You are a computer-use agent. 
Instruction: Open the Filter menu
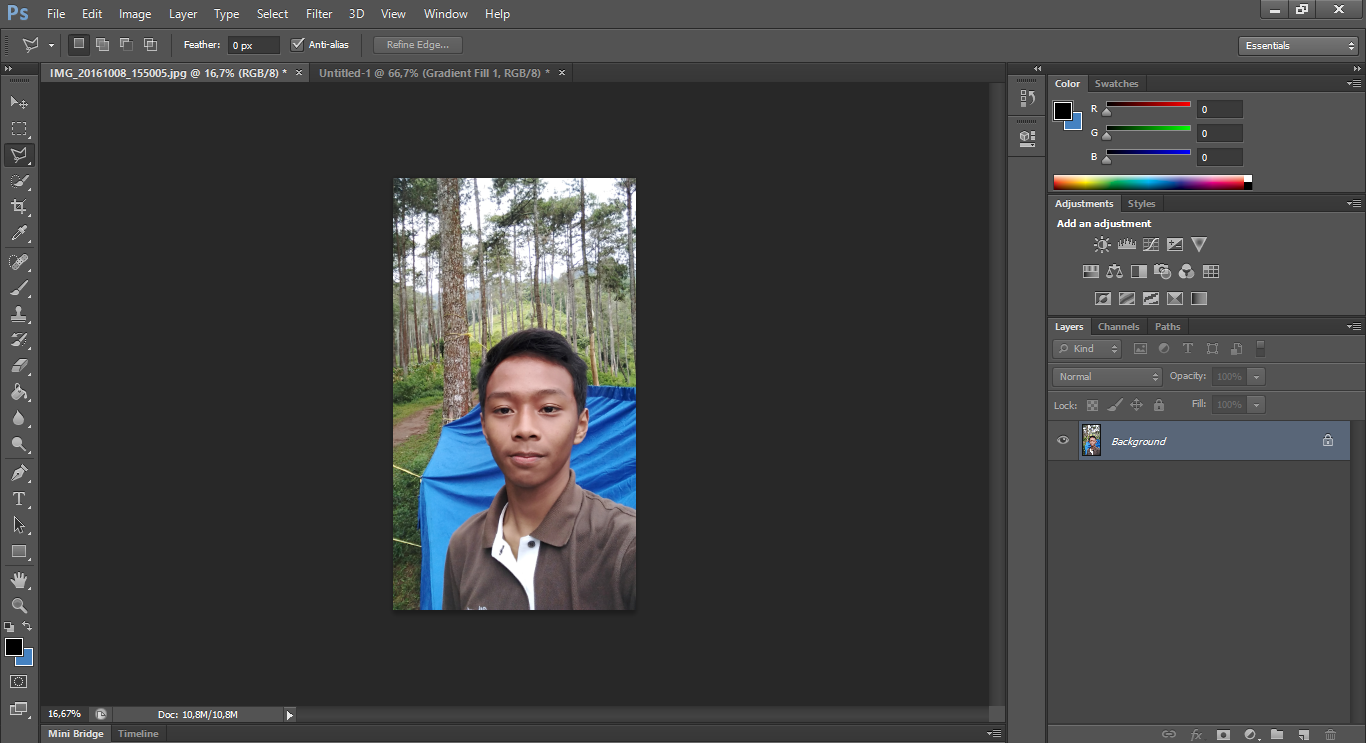coord(319,14)
